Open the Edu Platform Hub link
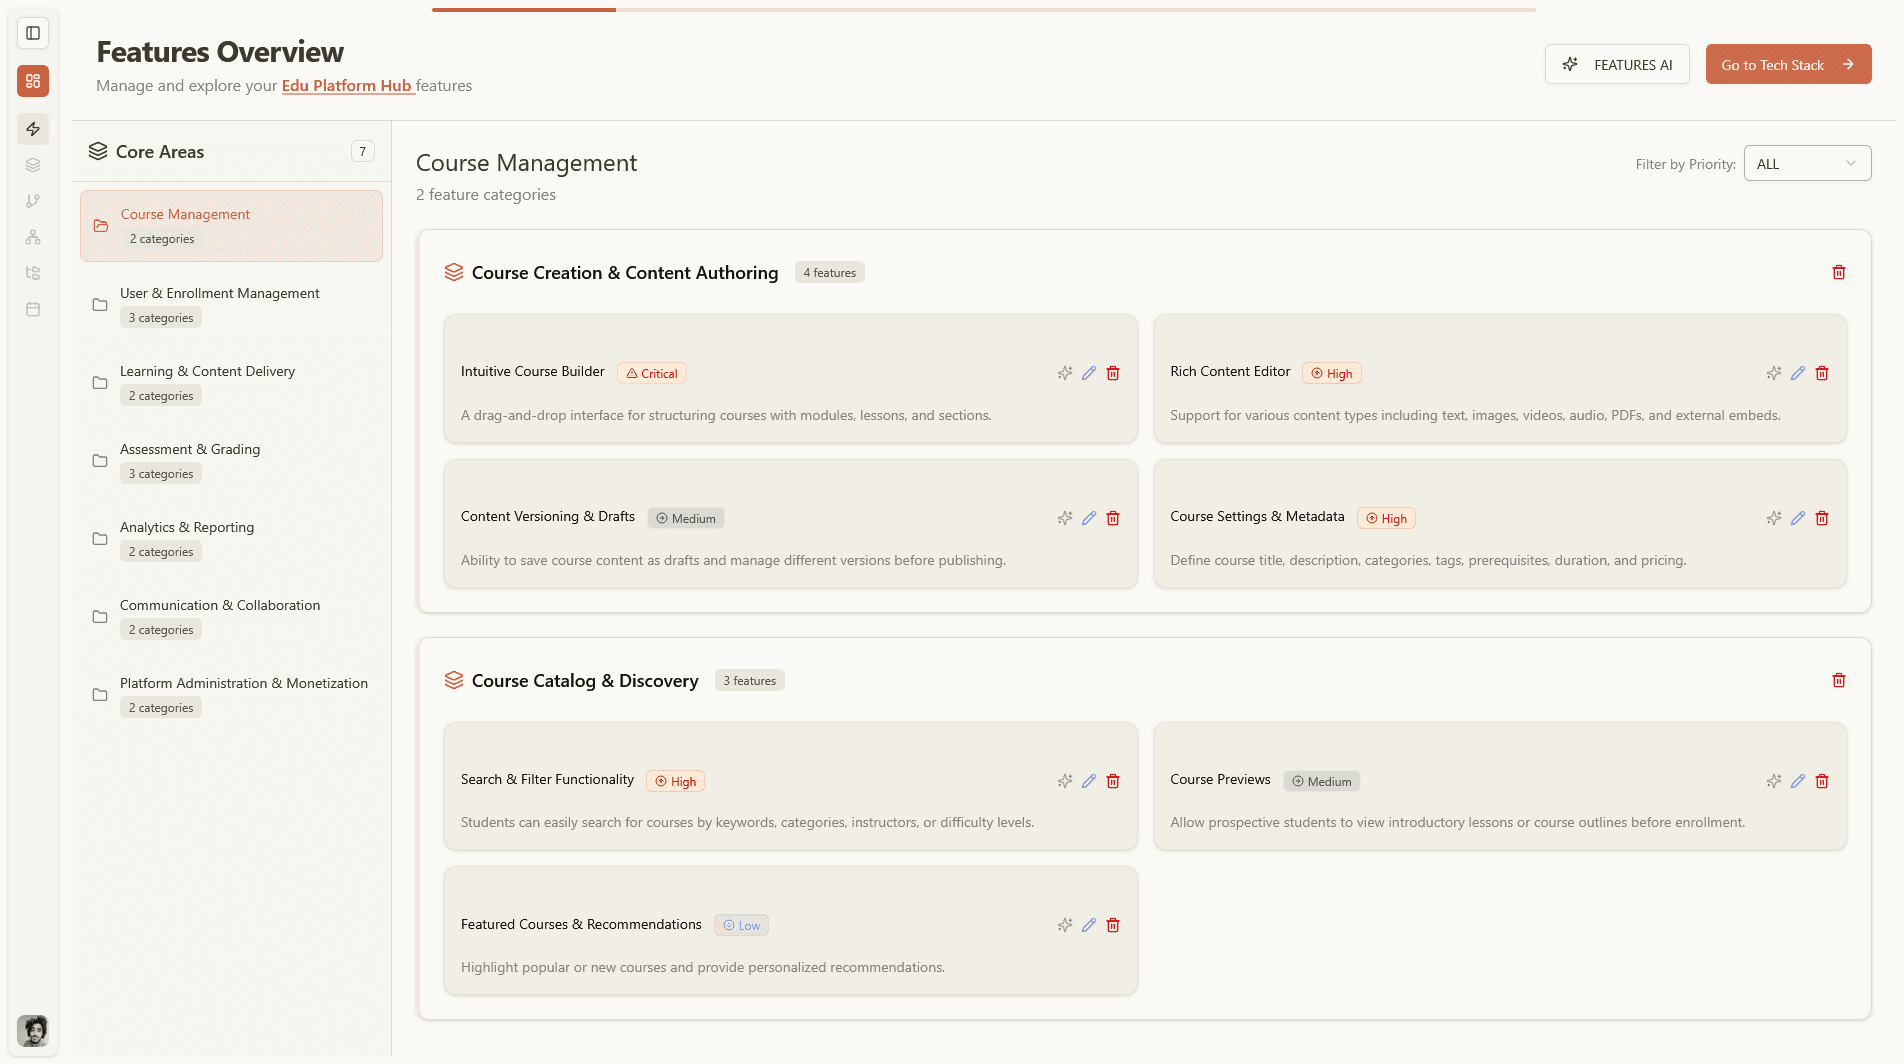 [347, 86]
